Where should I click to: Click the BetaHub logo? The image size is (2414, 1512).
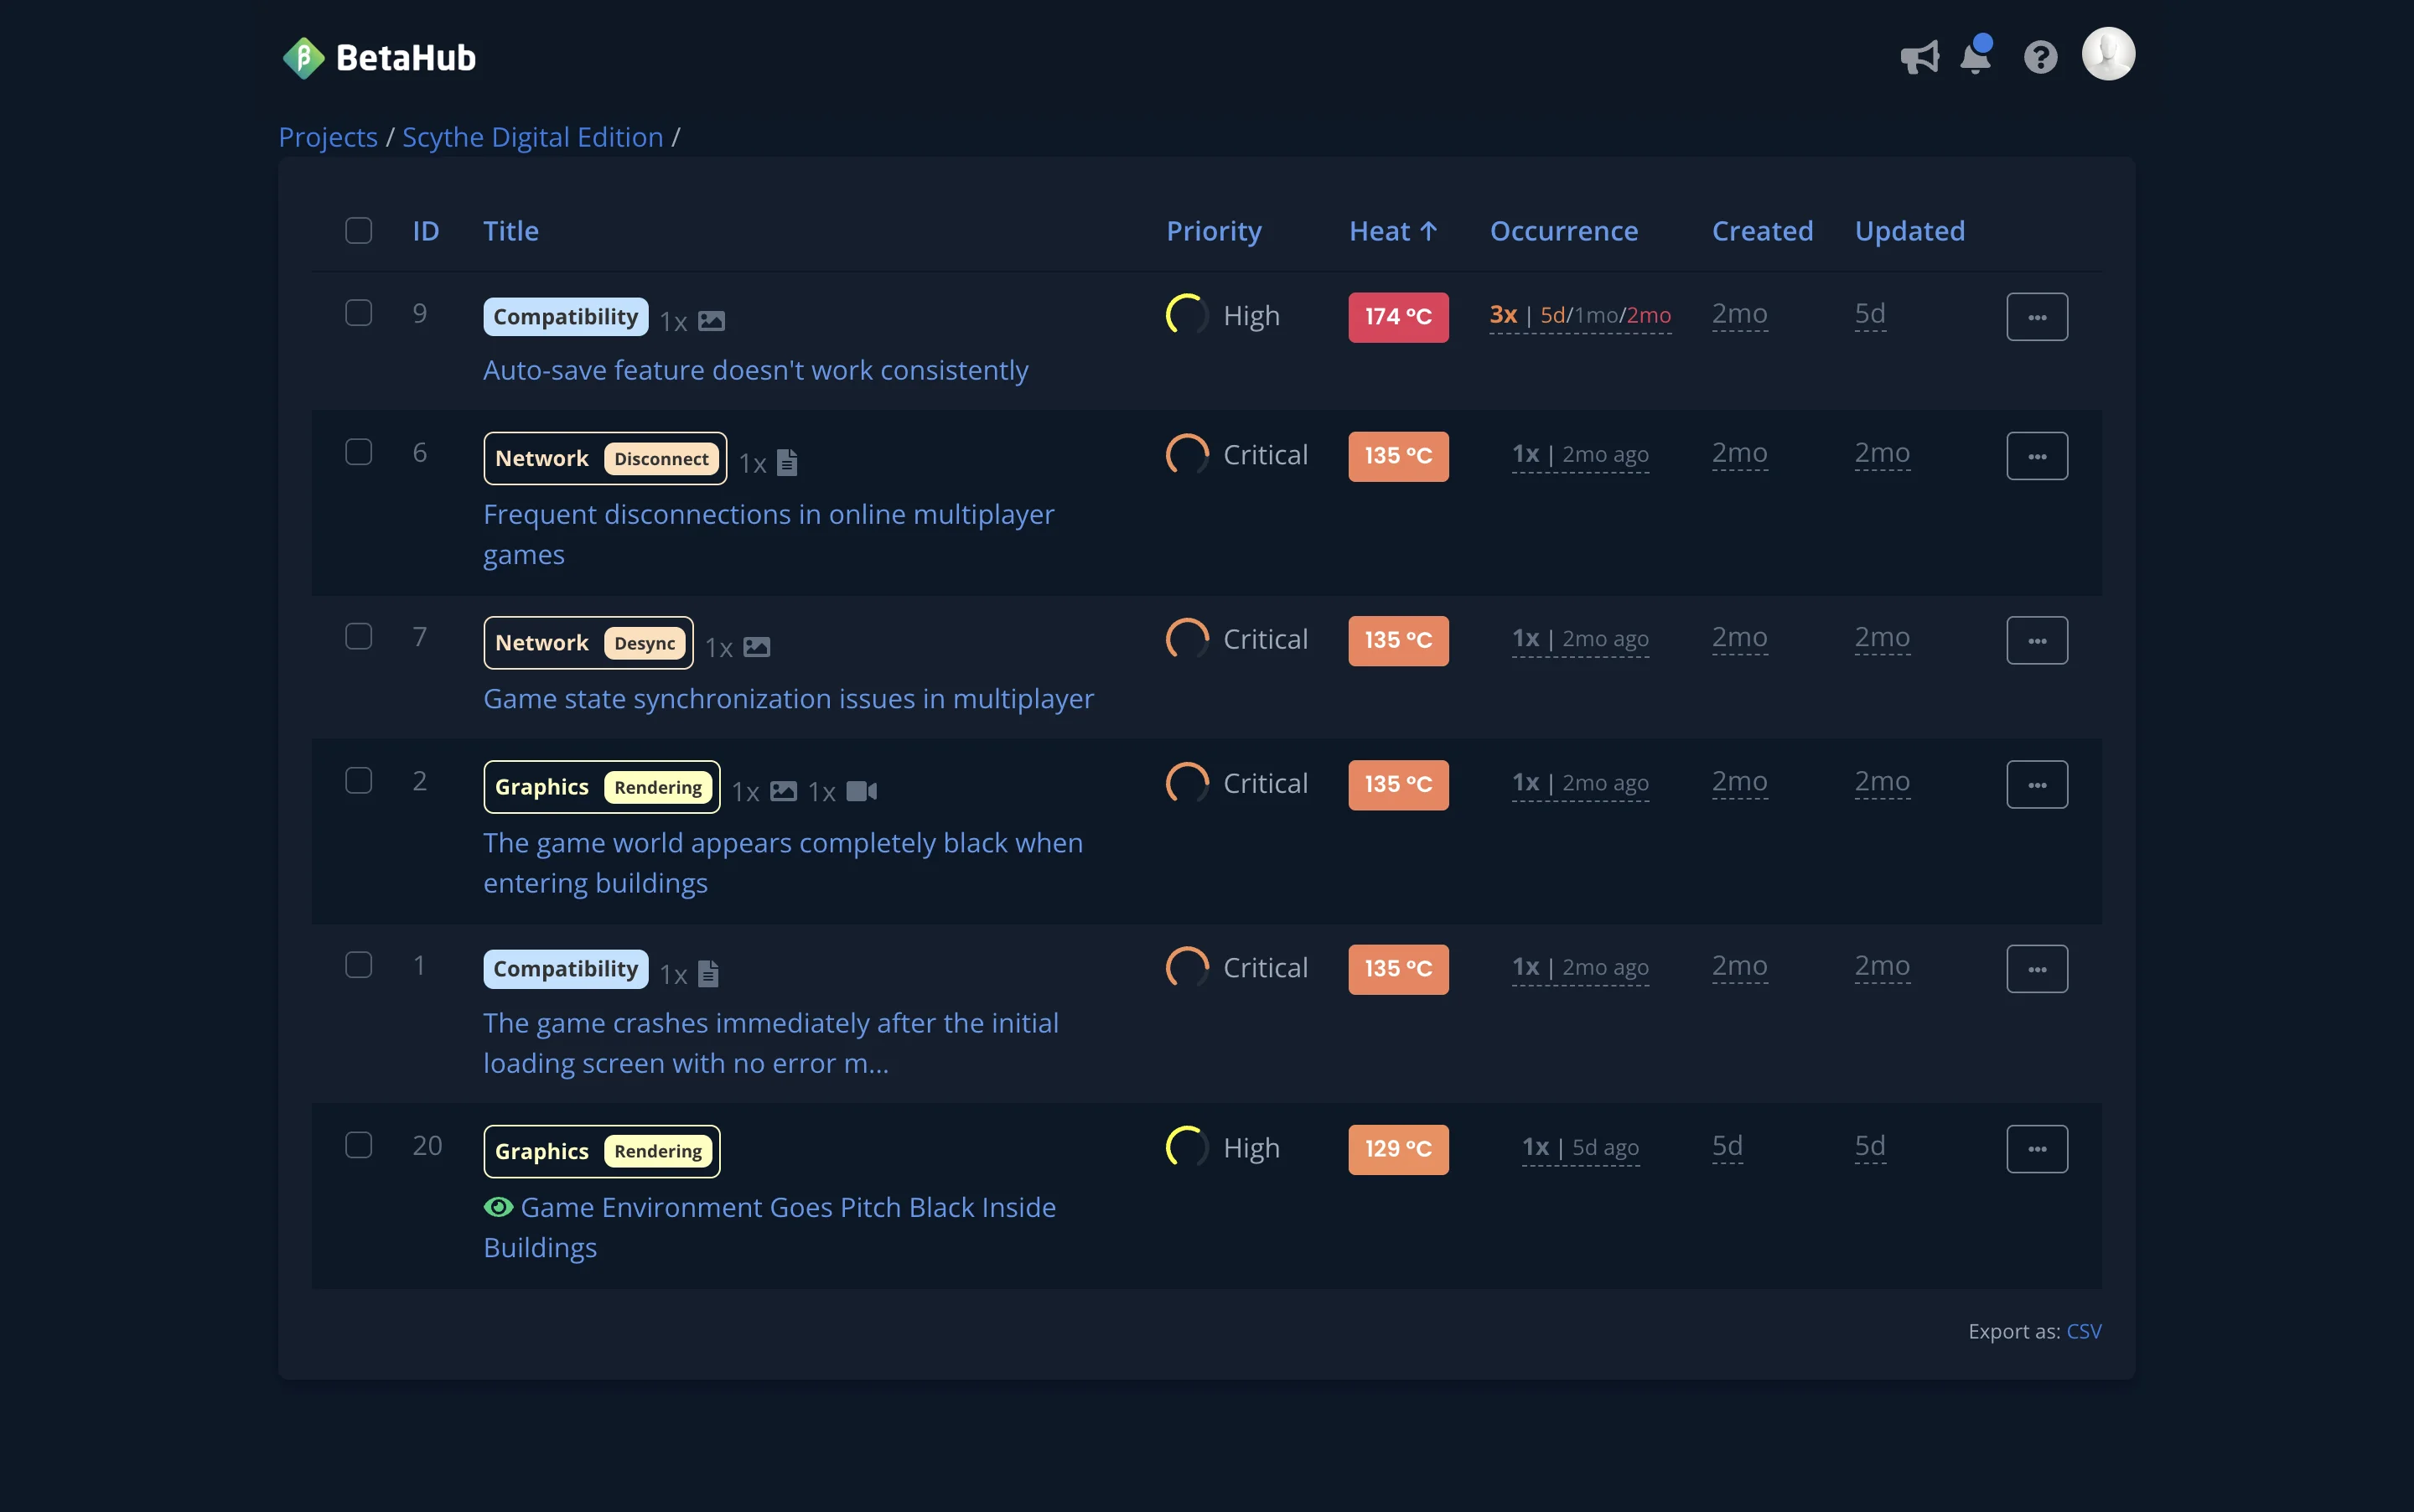tap(378, 57)
